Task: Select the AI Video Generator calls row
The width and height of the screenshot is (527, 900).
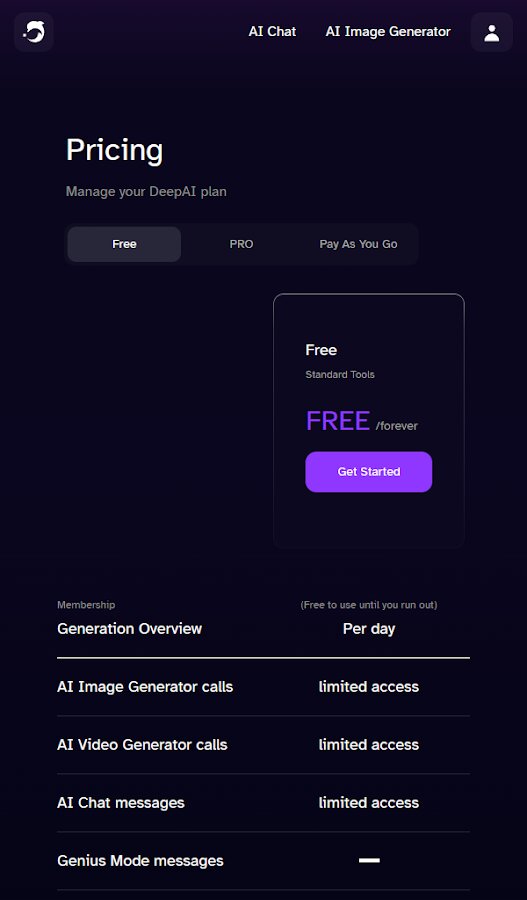Action: tap(264, 745)
